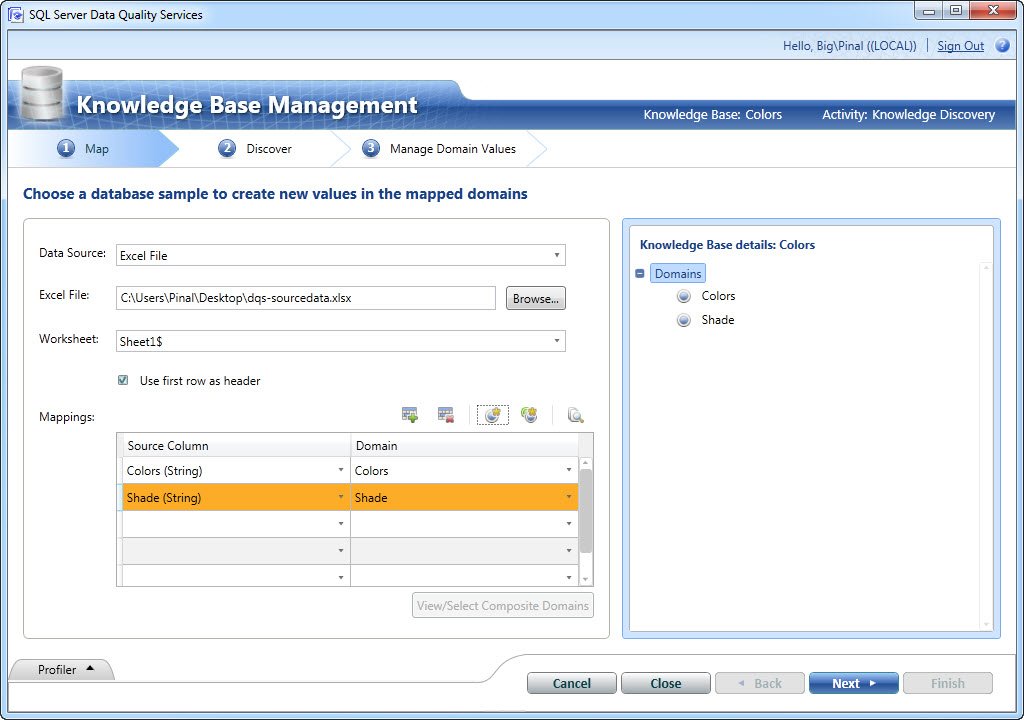Open Source Column dropdown for Shade (String)
Viewport: 1024px width, 720px height.
[x=340, y=497]
